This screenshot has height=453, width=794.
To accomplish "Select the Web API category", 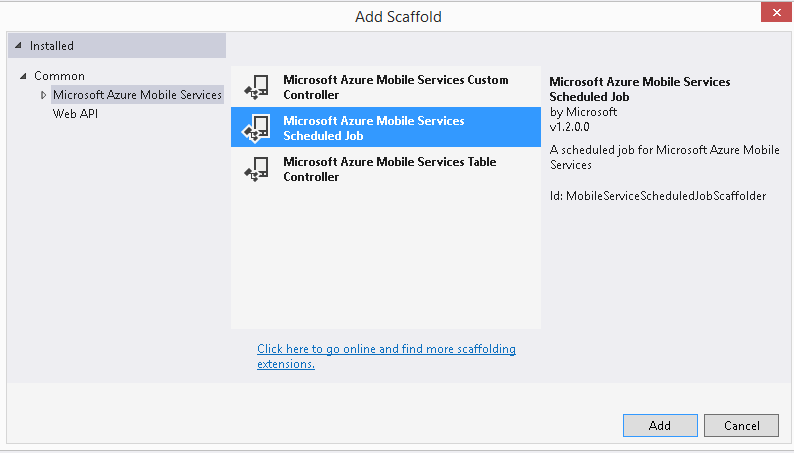I will click(x=75, y=114).
